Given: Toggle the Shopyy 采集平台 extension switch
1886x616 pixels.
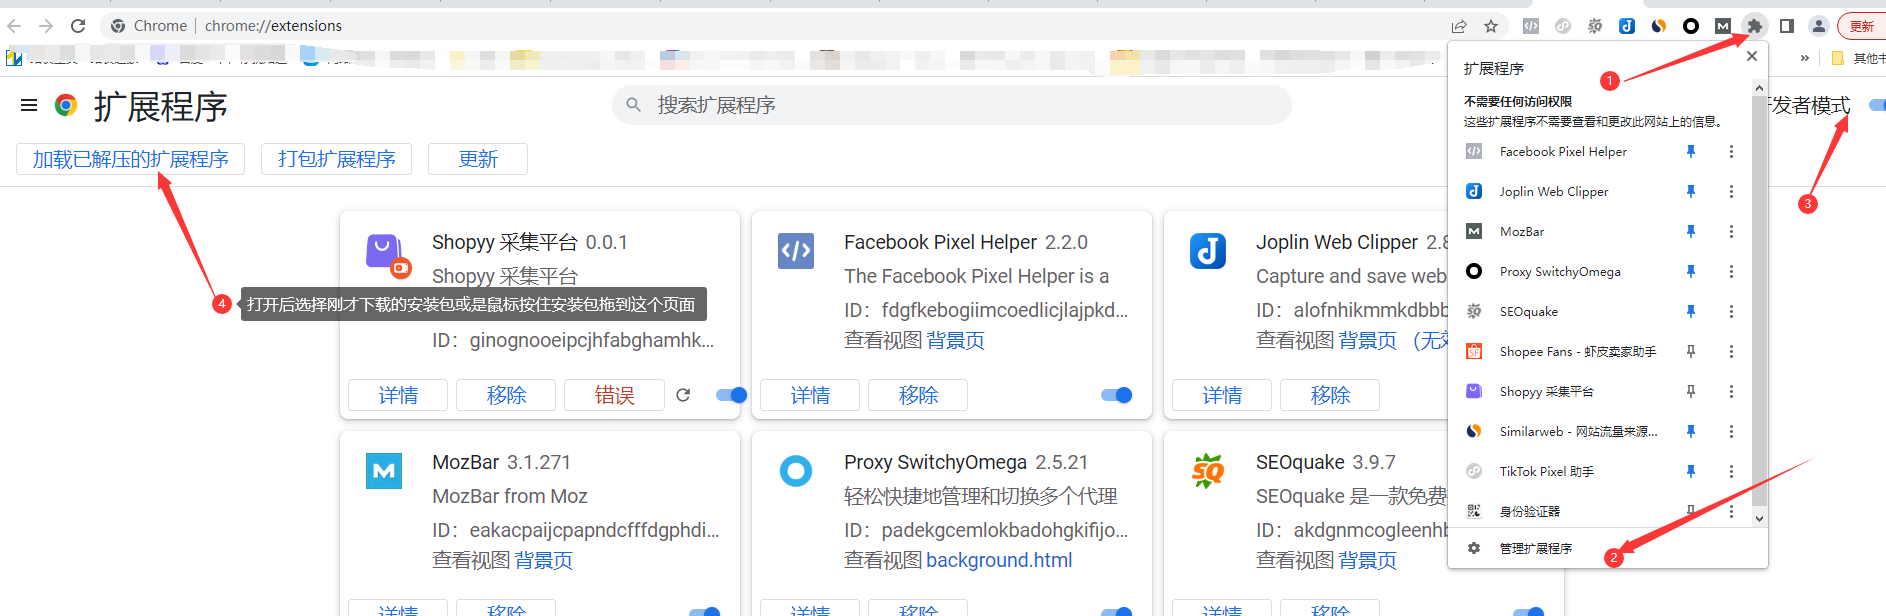Looking at the screenshot, I should click(x=731, y=395).
